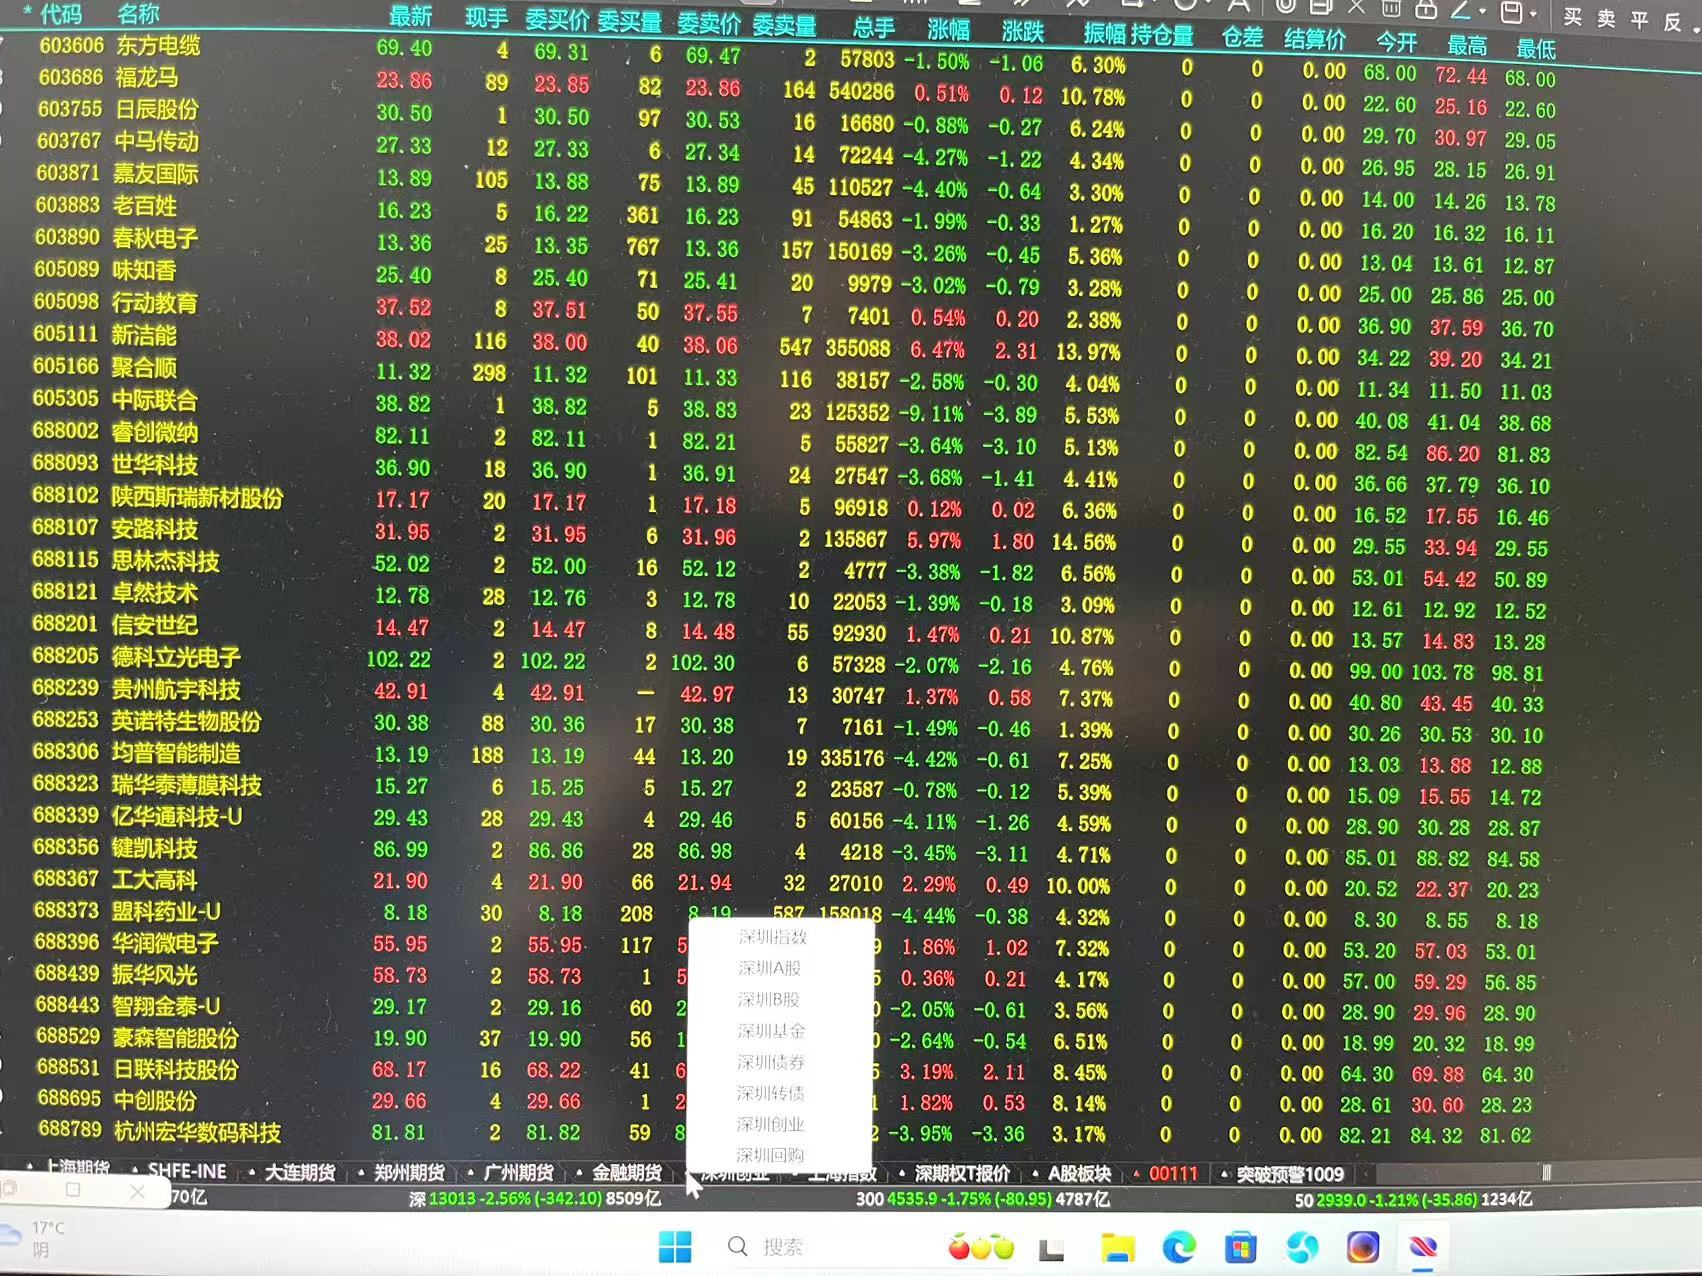The image size is (1702, 1276).
Task: Switch to the 00111 tab
Action: tap(1173, 1173)
